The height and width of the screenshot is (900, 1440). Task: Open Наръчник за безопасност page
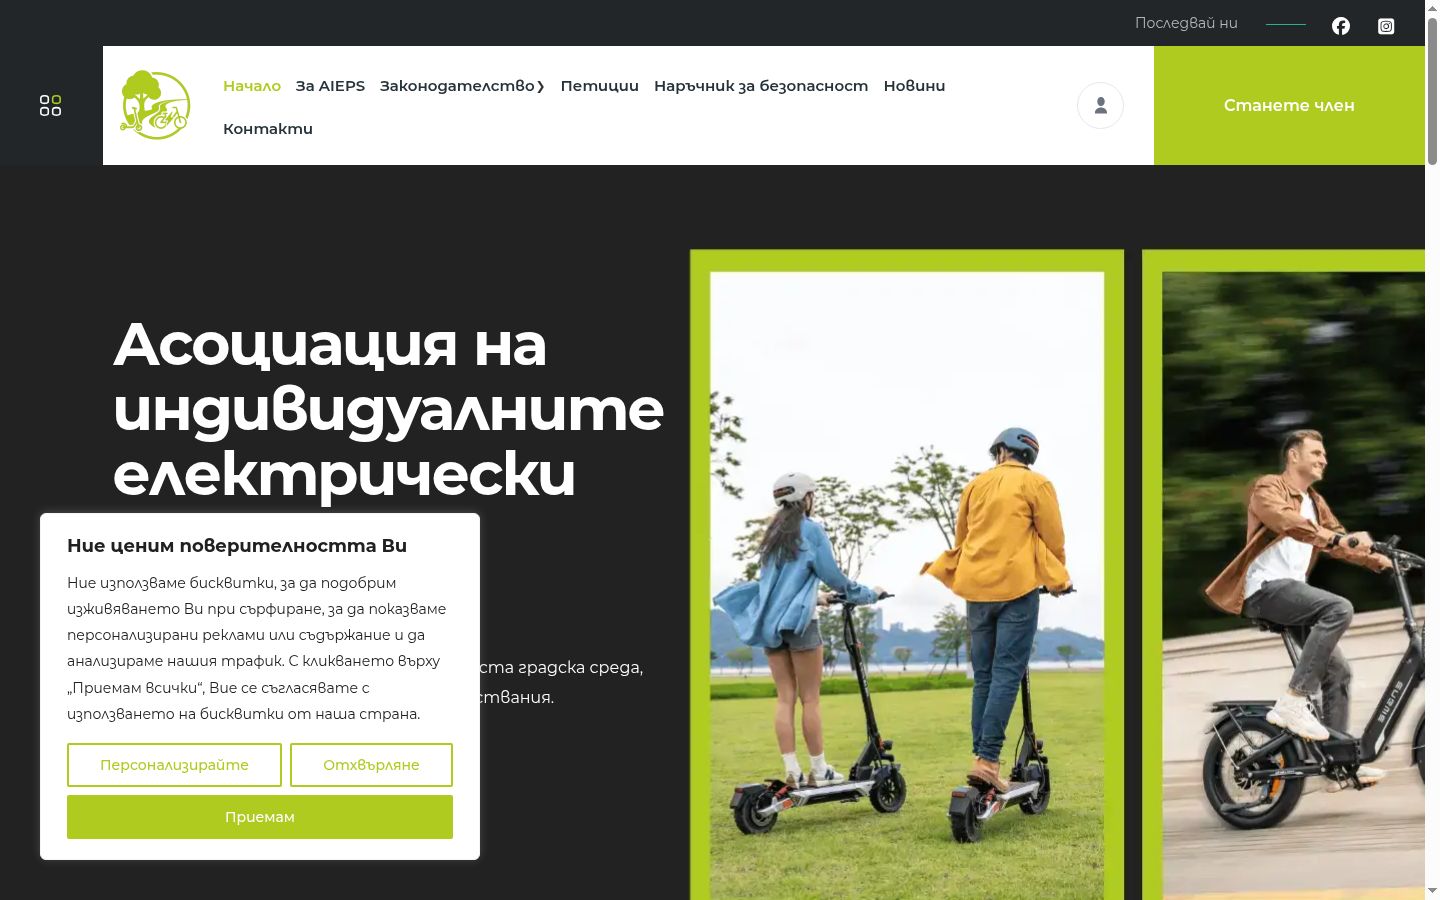point(761,86)
